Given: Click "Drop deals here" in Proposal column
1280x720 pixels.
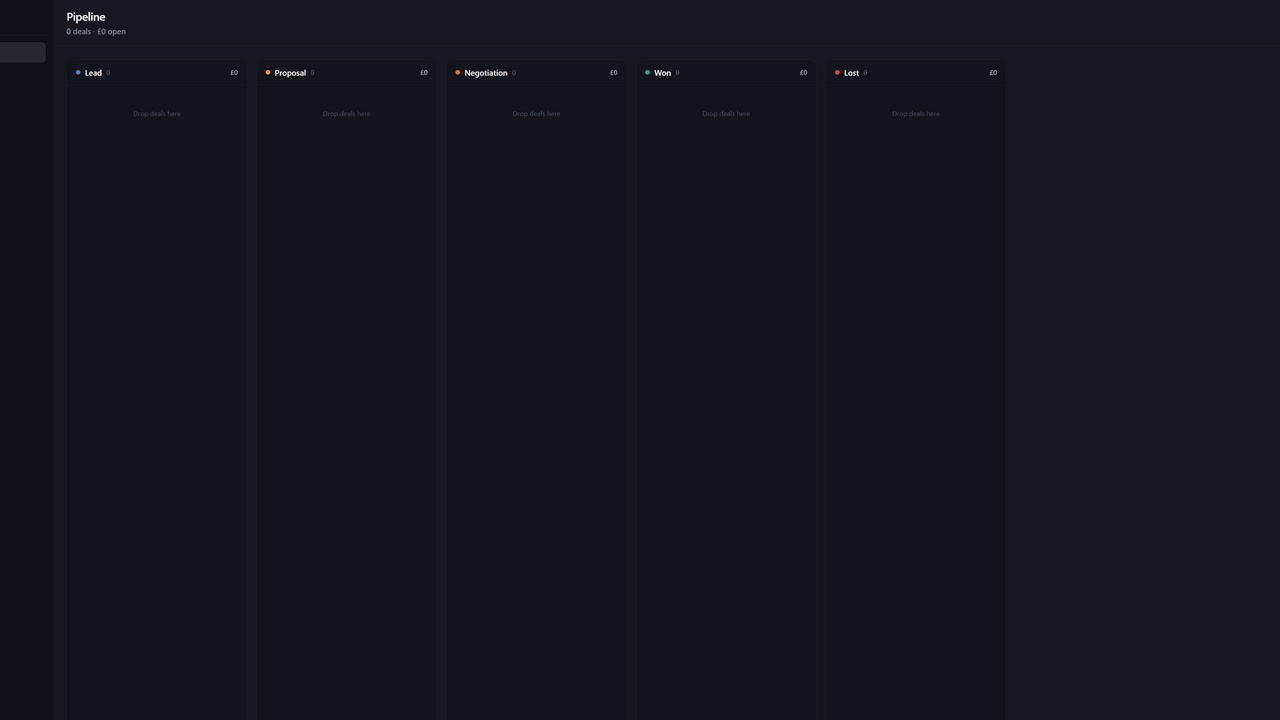Looking at the screenshot, I should click(x=346, y=114).
